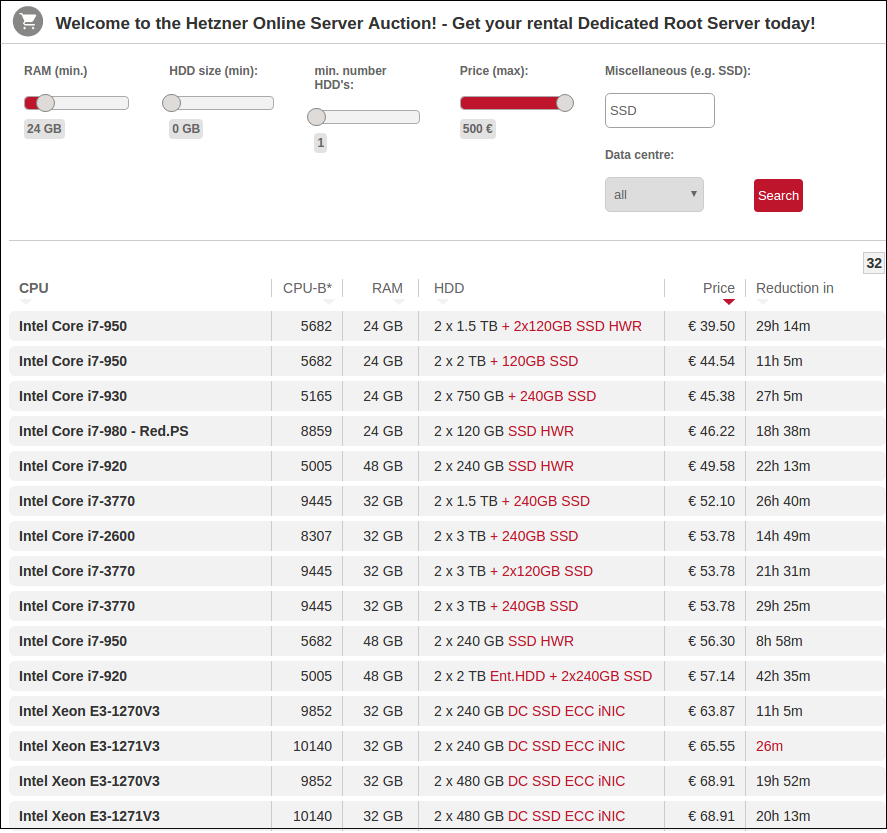Select the Intel Core i7-3770 row priced € 52.10

(x=447, y=502)
